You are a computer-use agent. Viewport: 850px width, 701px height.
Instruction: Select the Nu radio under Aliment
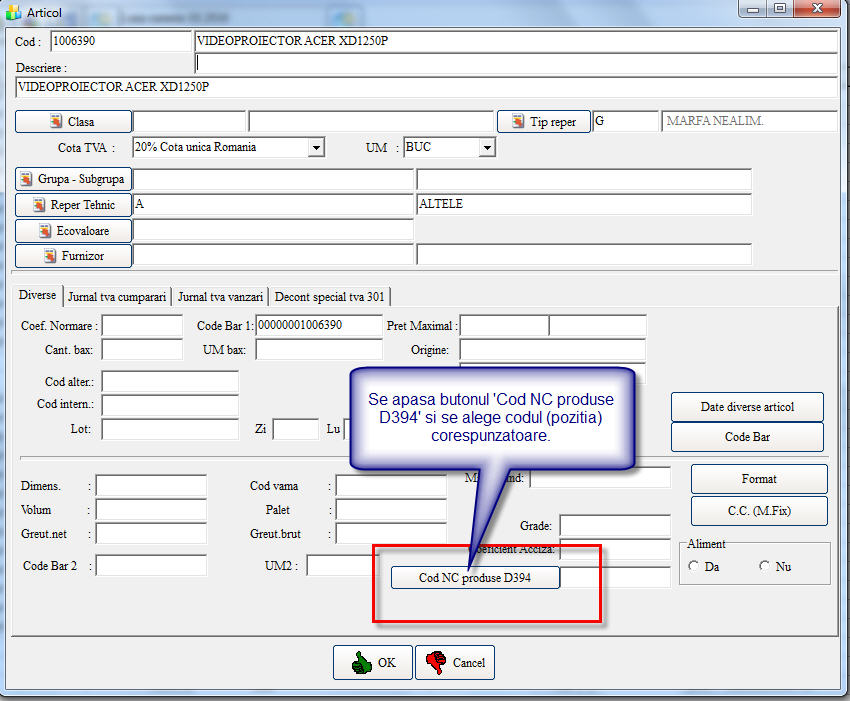point(765,566)
